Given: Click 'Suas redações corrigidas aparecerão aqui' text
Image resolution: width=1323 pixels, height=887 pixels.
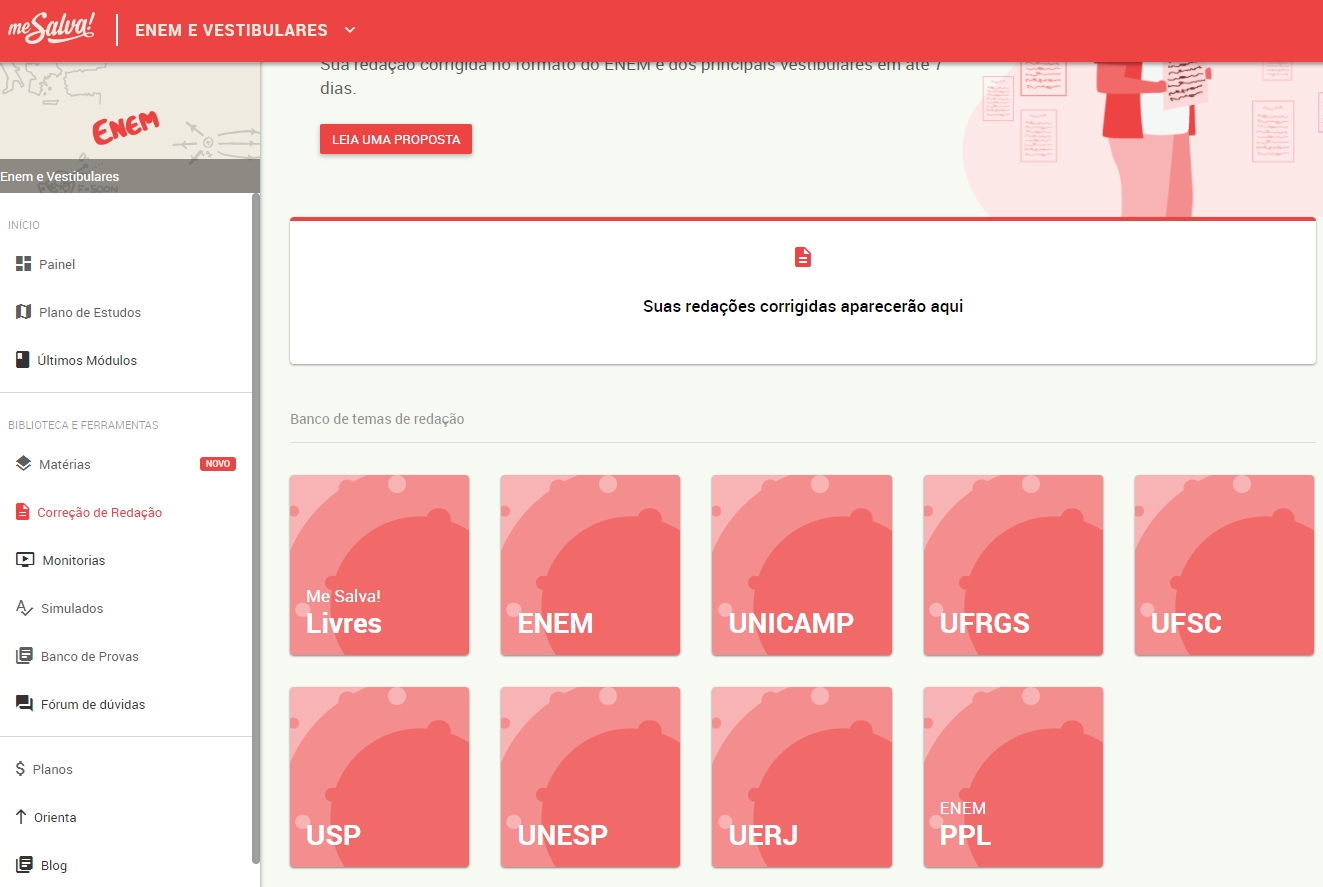Looking at the screenshot, I should pos(803,306).
